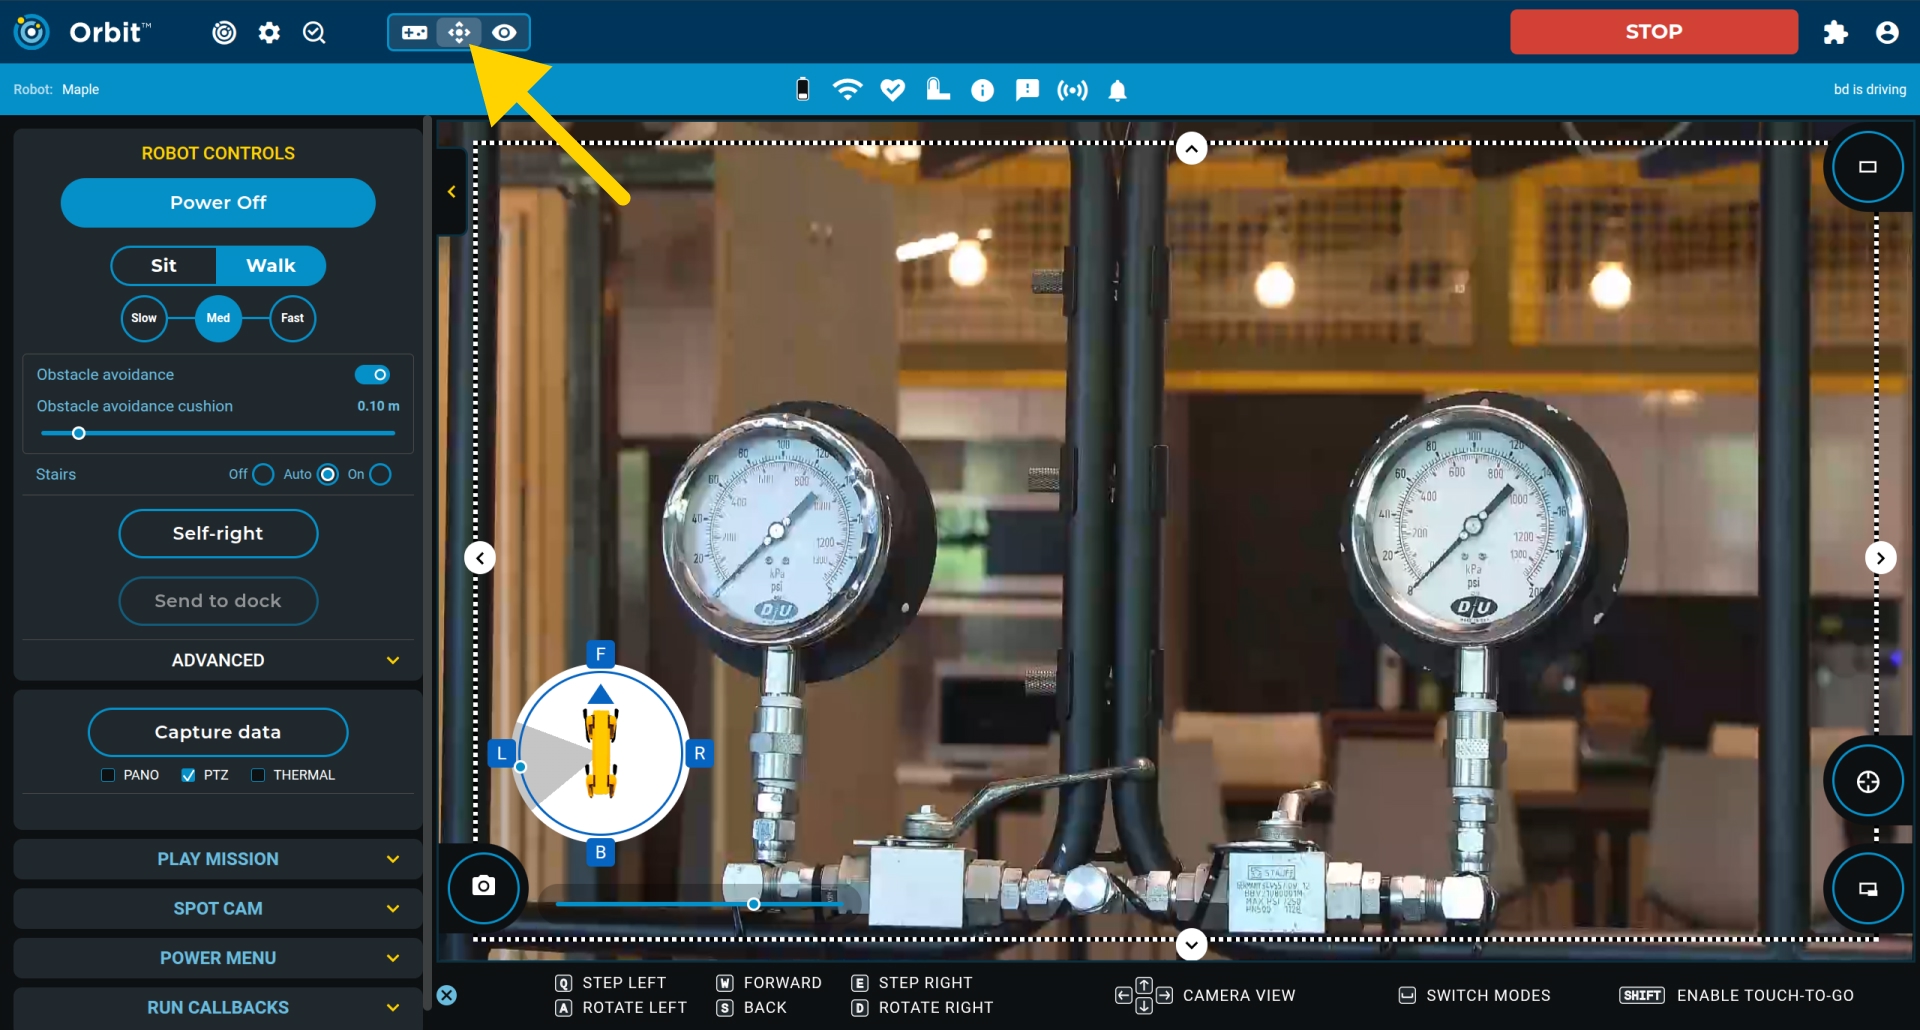Image resolution: width=1920 pixels, height=1030 pixels.
Task: Close the keyboard shortcuts hint bar
Action: 447,995
